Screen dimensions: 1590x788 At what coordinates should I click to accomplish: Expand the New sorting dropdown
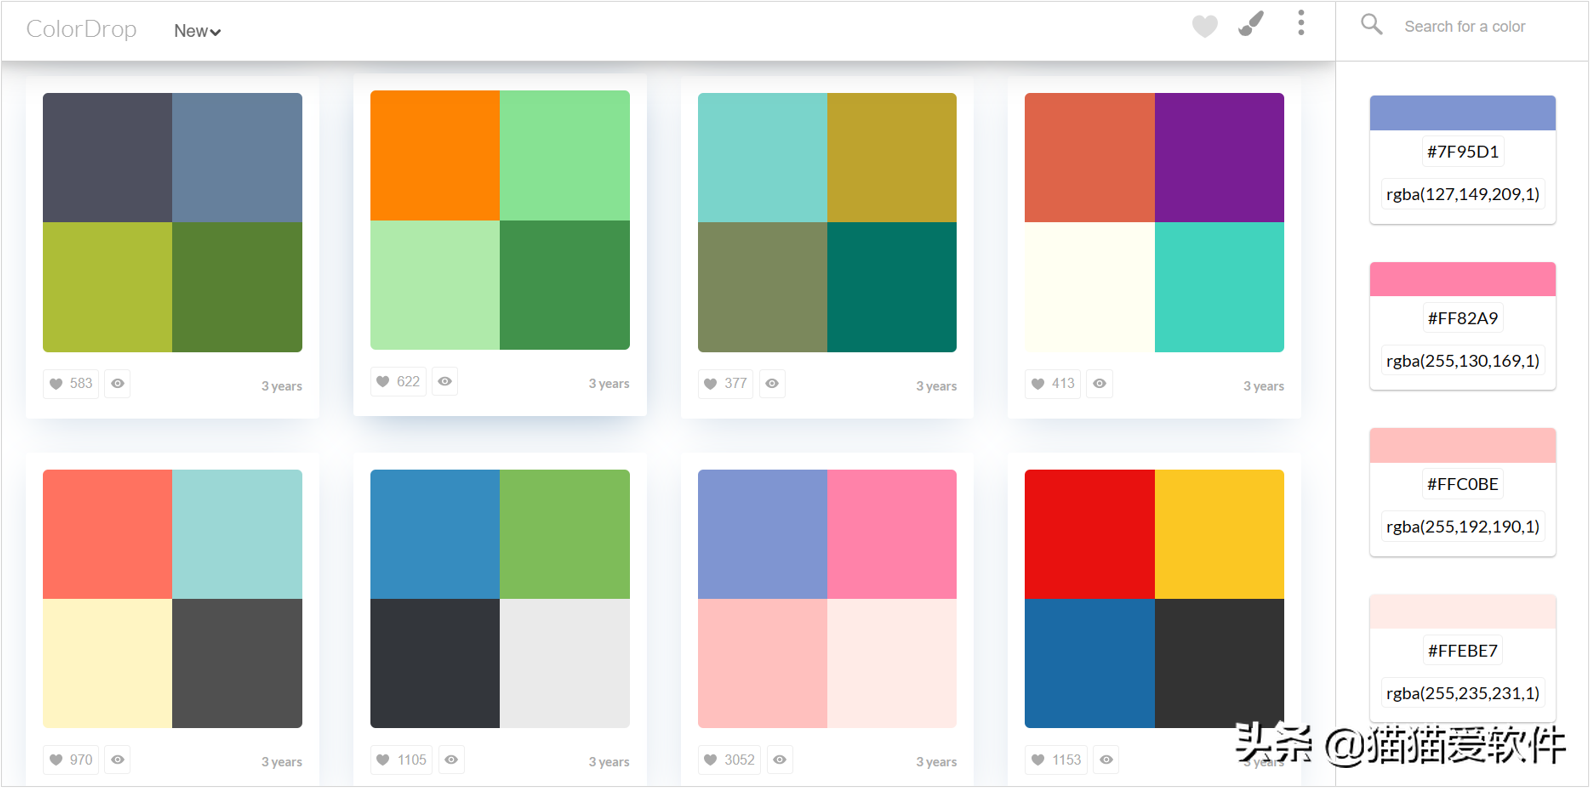point(197,31)
